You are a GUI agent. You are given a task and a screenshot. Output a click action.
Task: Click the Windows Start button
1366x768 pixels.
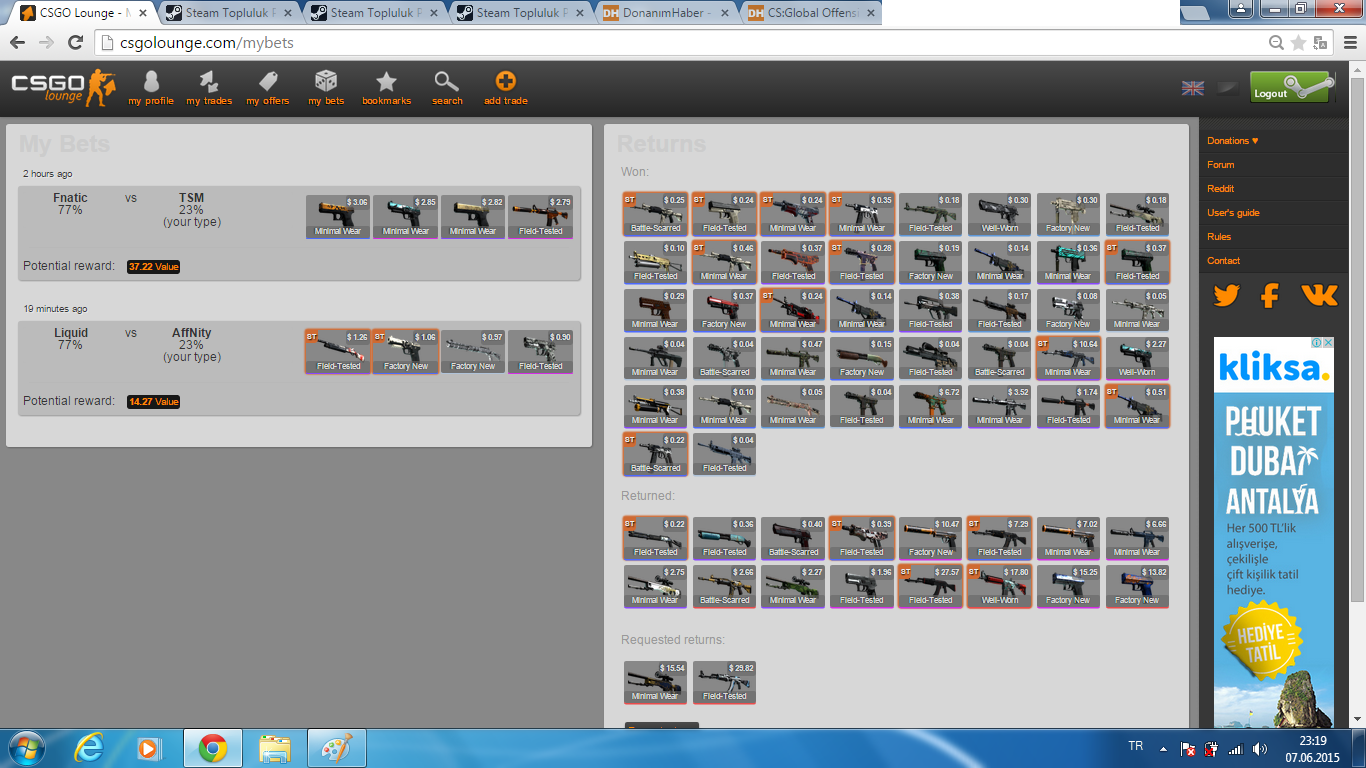tap(26, 748)
